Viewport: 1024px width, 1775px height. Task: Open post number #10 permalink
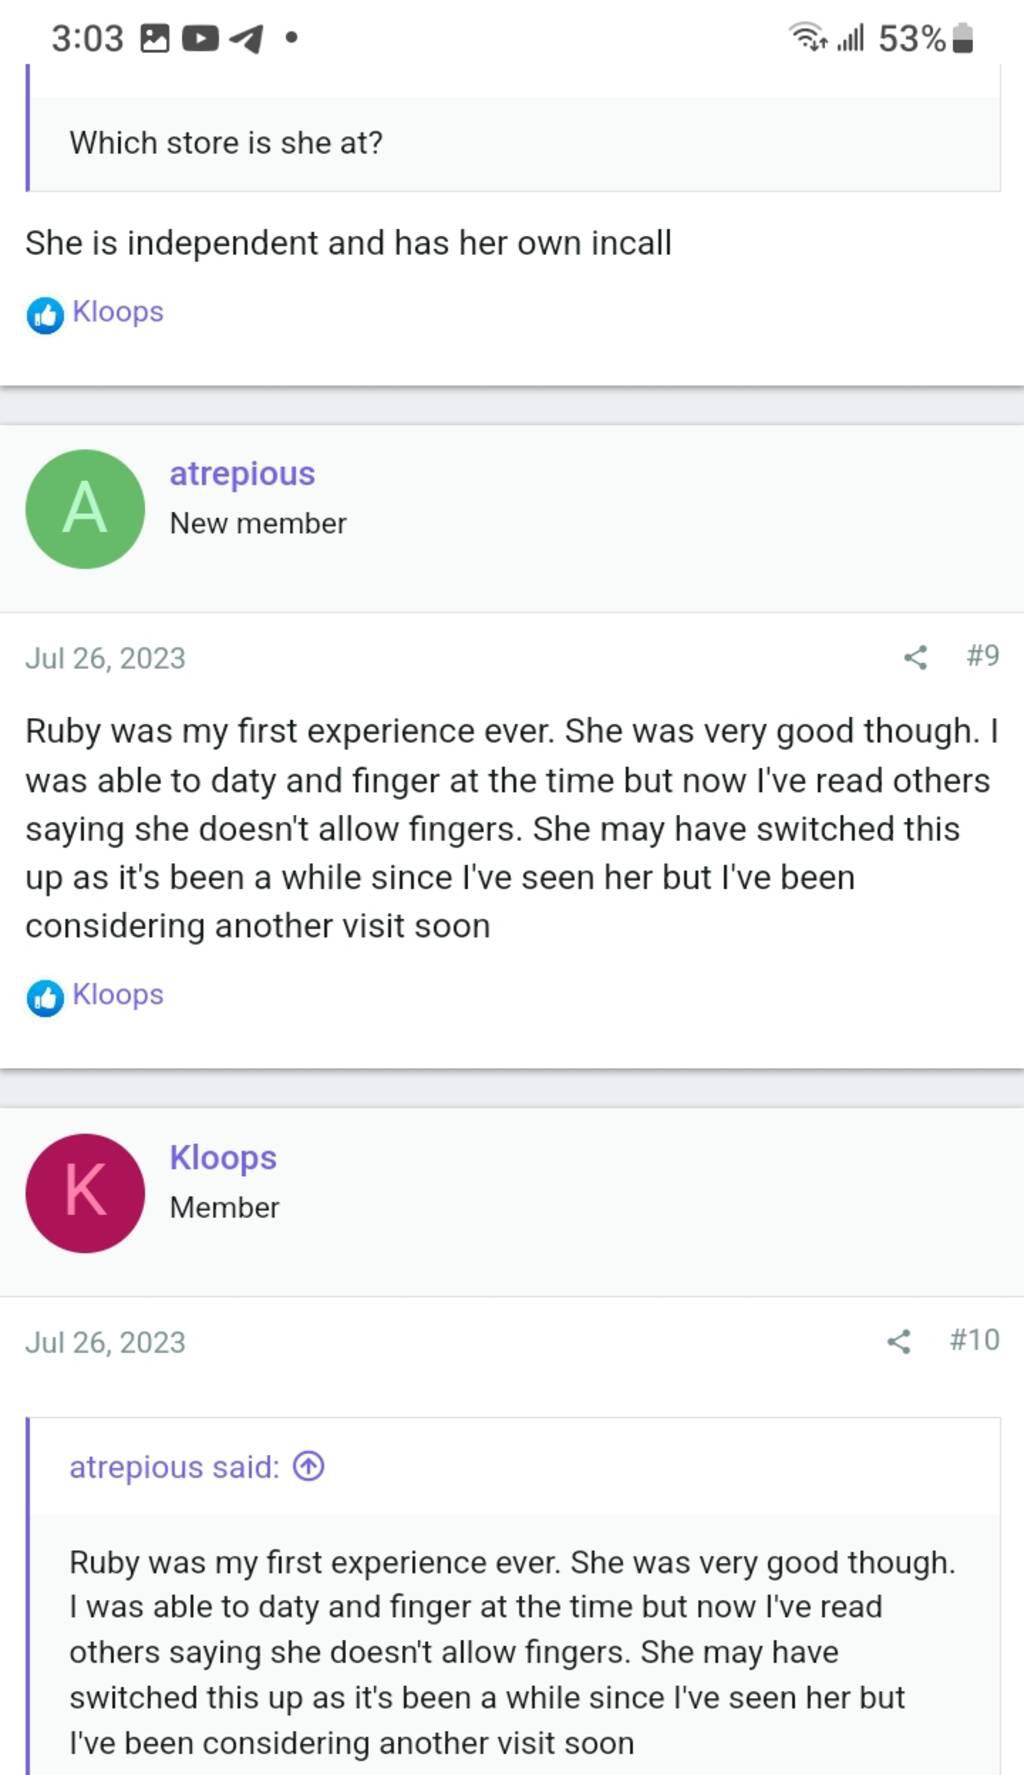974,1340
